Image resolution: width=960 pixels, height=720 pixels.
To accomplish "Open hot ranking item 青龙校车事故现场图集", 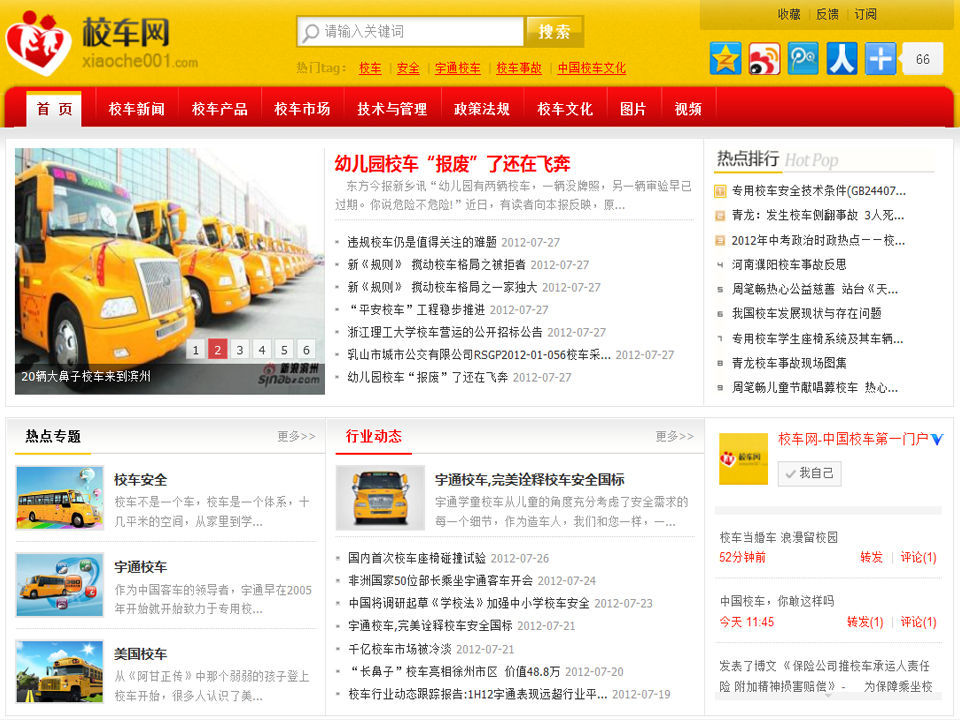I will point(789,363).
